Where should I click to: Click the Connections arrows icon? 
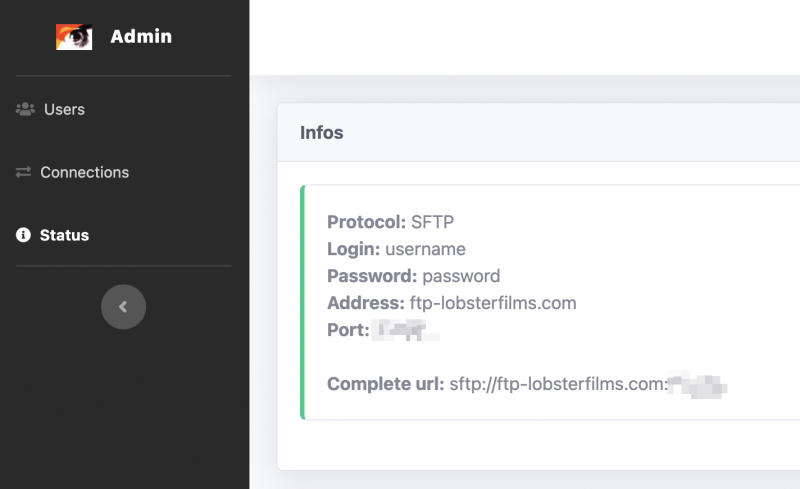point(24,172)
